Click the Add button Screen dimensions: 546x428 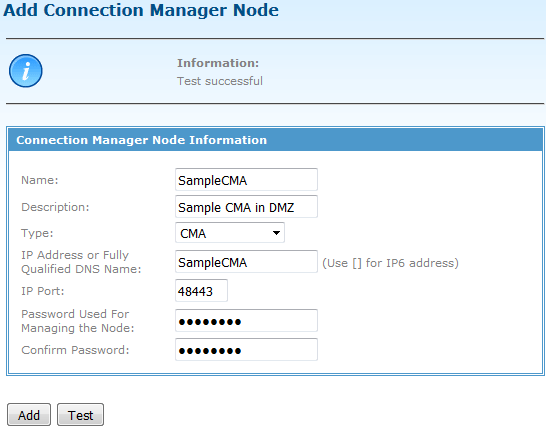pos(29,415)
